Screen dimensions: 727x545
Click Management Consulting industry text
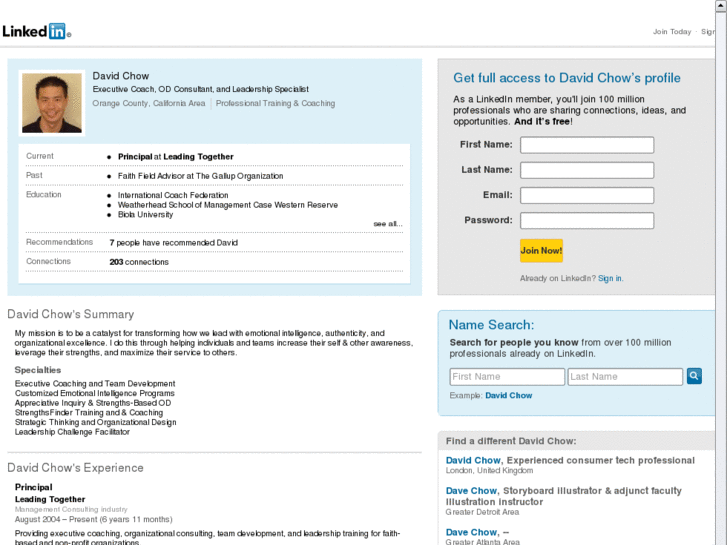[x=71, y=509]
